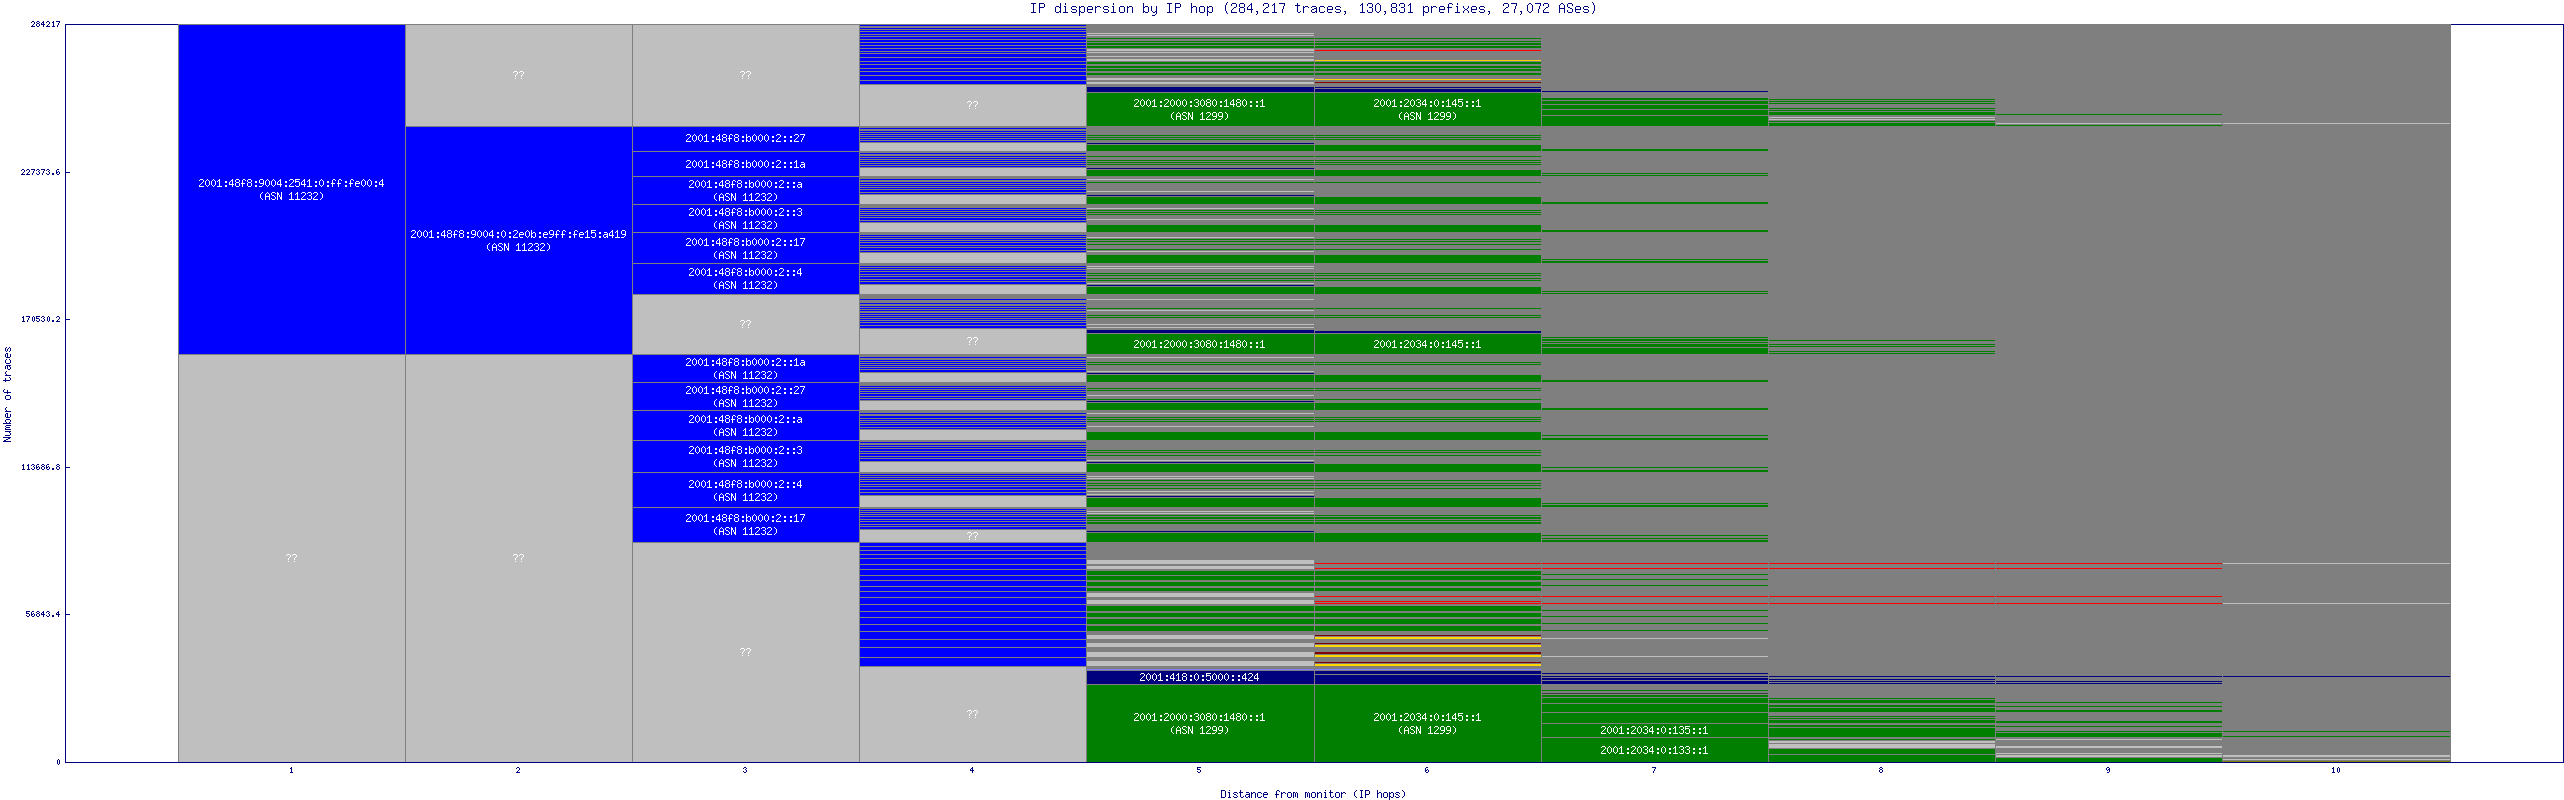This screenshot has width=2564, height=800.
Task: Select the 113686.8 y-axis tick value
Action: tap(40, 467)
